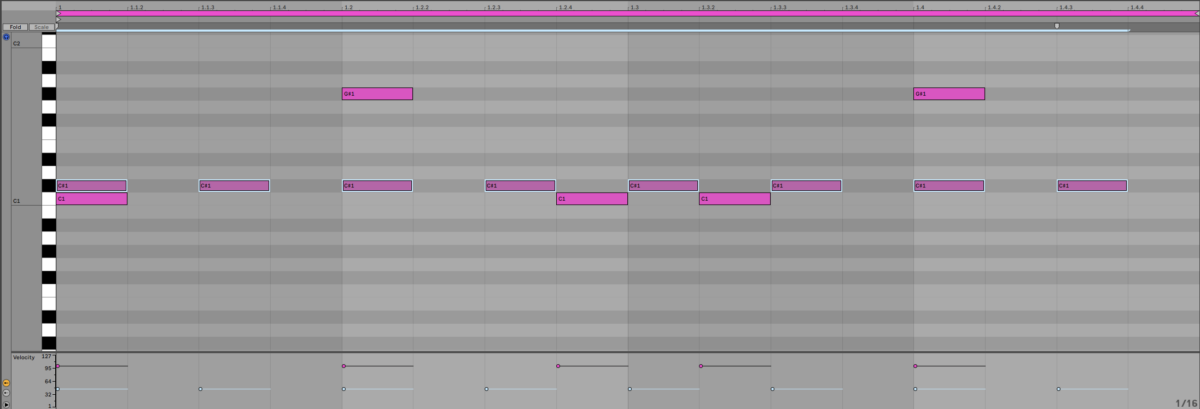Toggle the yellow velocity lane selector icon
Screen dimensions: 1200x409
pyautogui.click(x=6, y=383)
